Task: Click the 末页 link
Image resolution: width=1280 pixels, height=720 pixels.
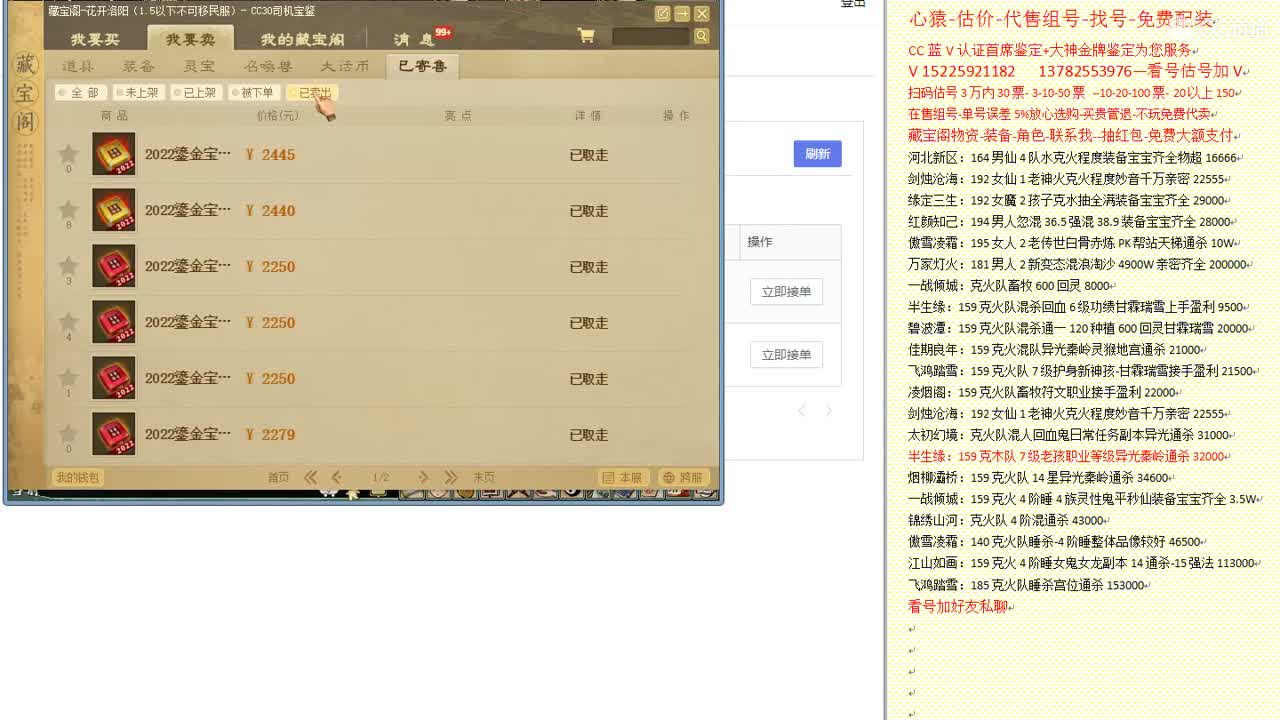Action: [484, 478]
